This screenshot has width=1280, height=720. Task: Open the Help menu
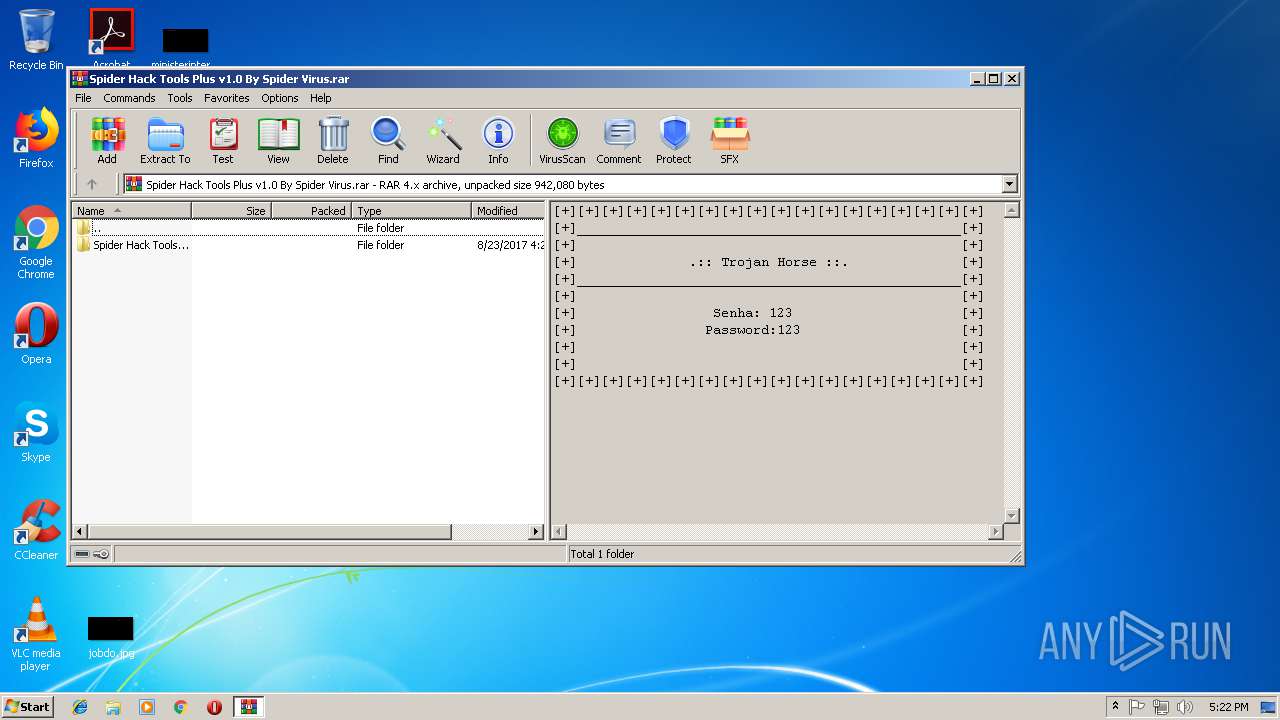[x=320, y=98]
